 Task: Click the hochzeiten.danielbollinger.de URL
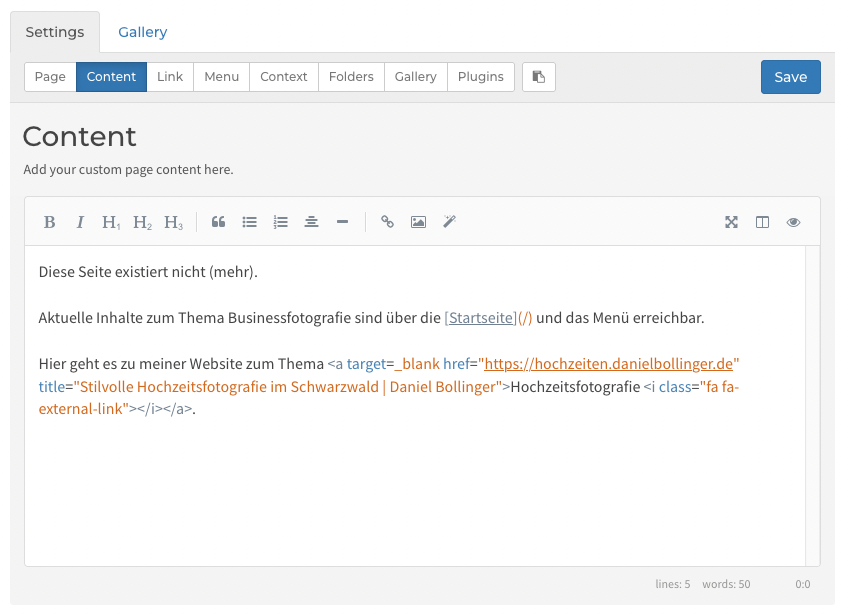click(x=608, y=364)
